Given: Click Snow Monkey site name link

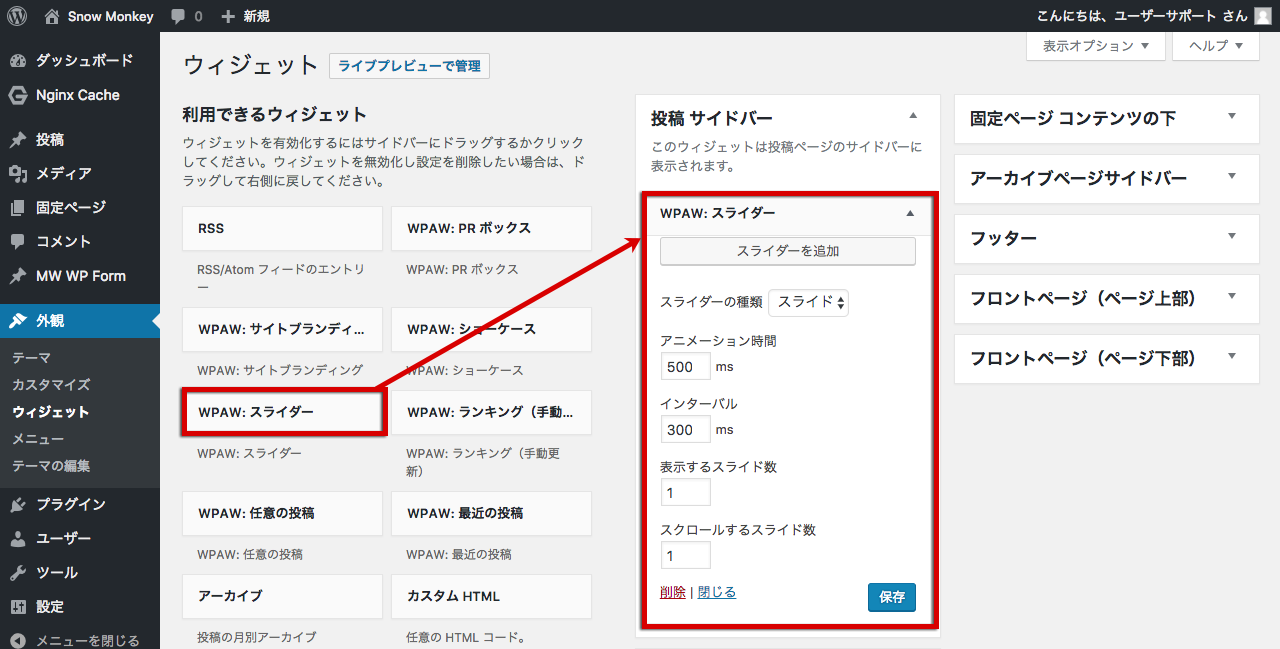Looking at the screenshot, I should tap(111, 16).
